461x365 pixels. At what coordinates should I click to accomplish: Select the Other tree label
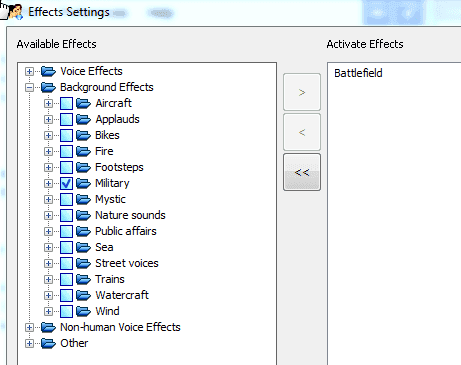coord(74,343)
